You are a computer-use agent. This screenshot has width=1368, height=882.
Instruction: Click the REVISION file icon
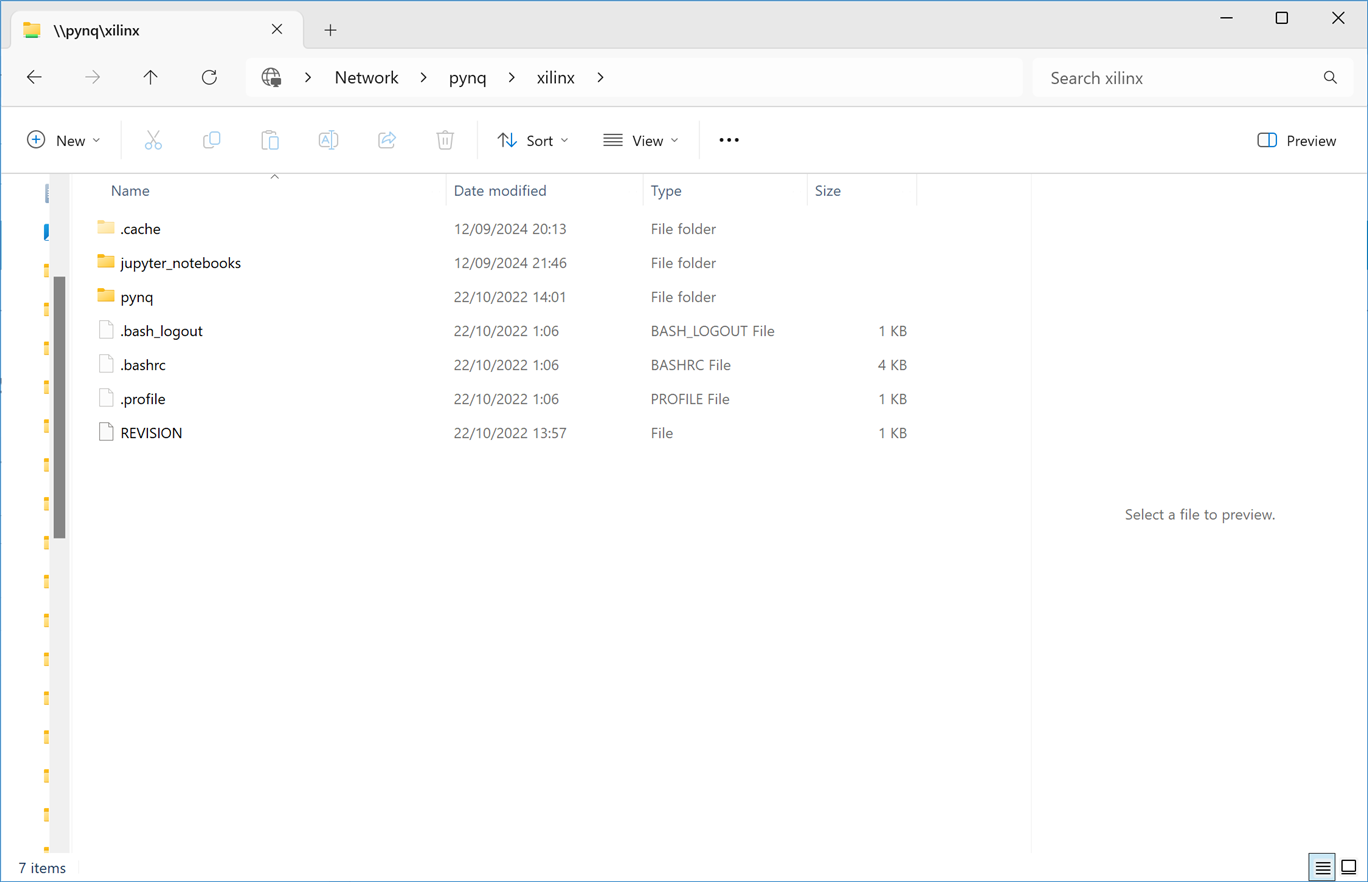(106, 432)
